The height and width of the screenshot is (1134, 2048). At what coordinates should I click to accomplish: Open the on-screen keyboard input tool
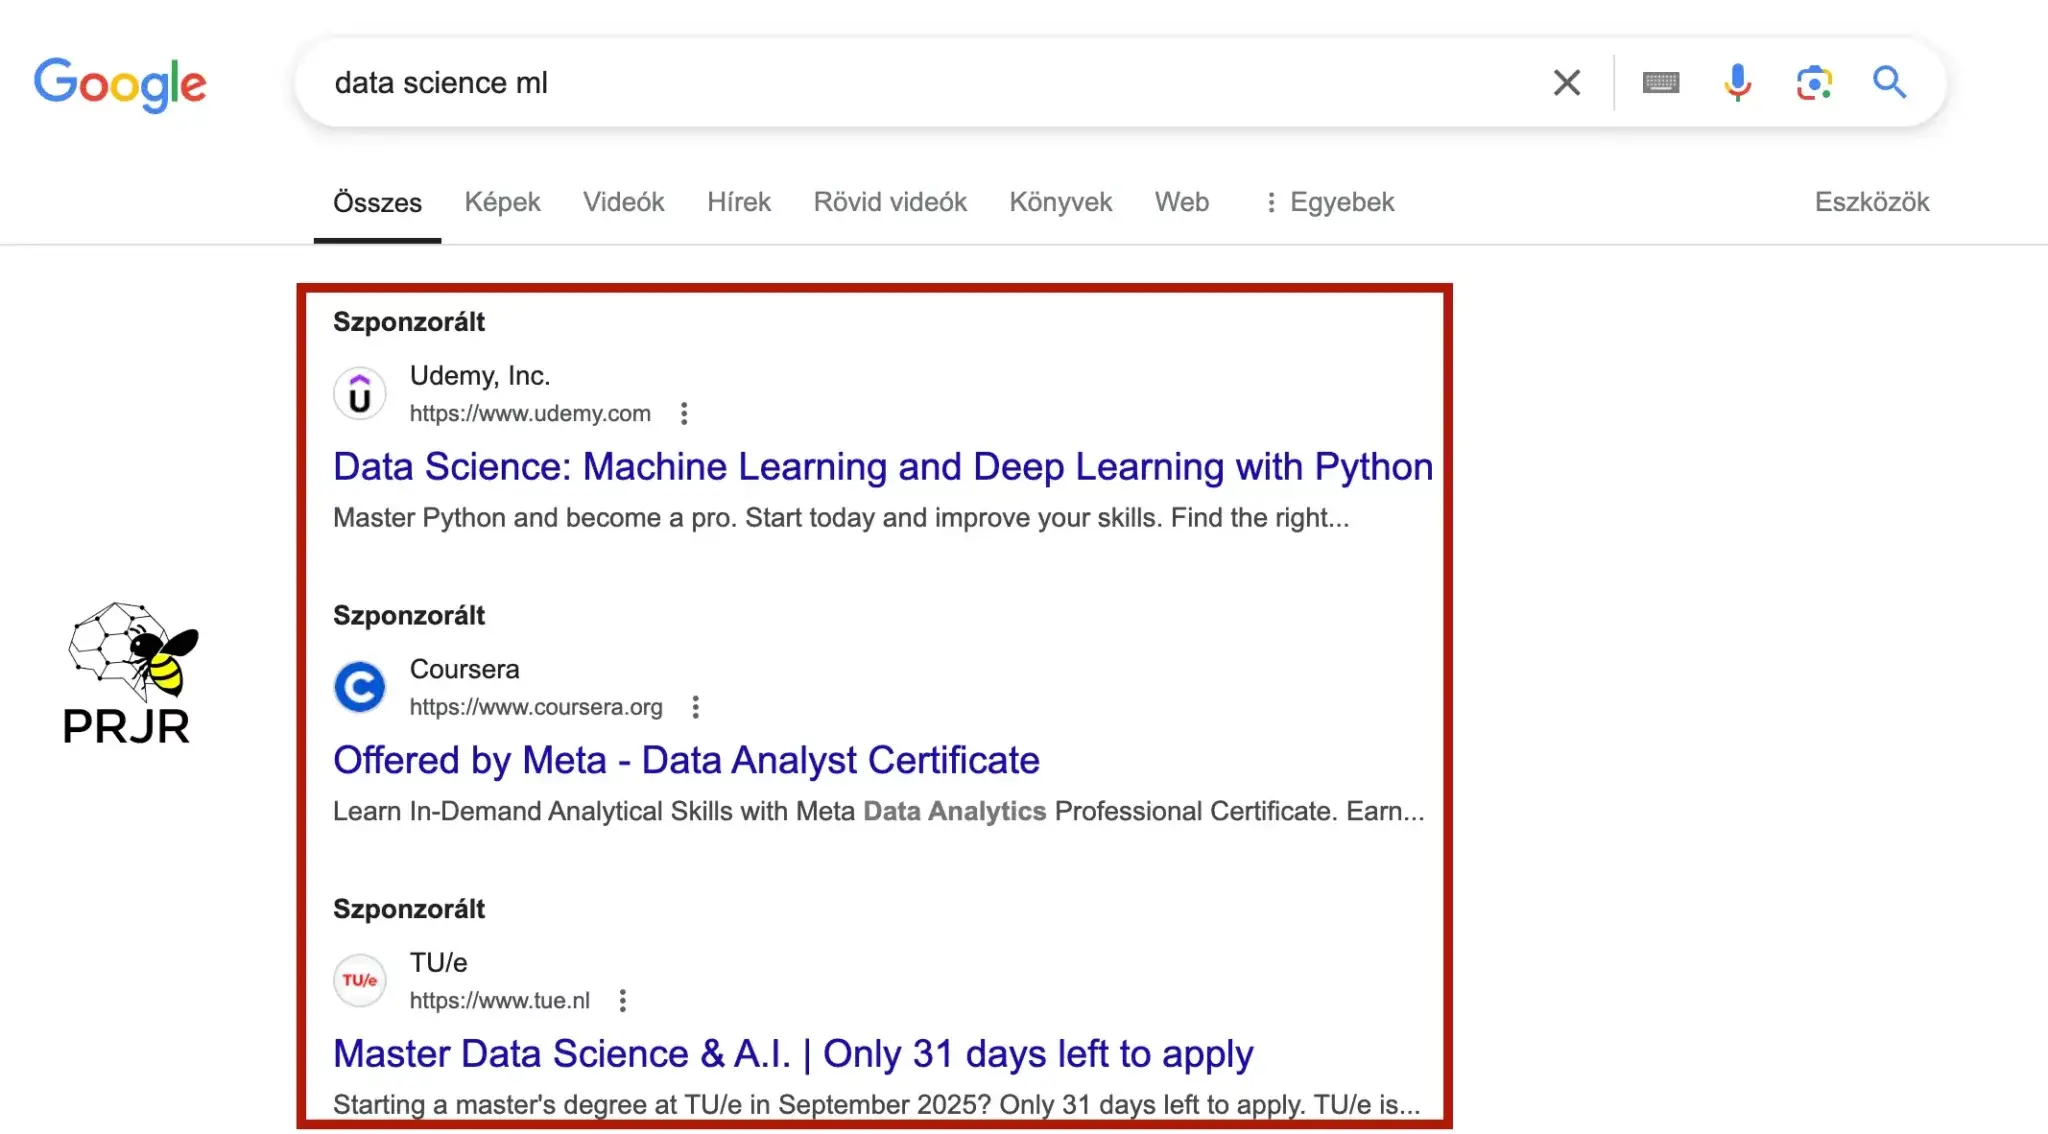1661,83
